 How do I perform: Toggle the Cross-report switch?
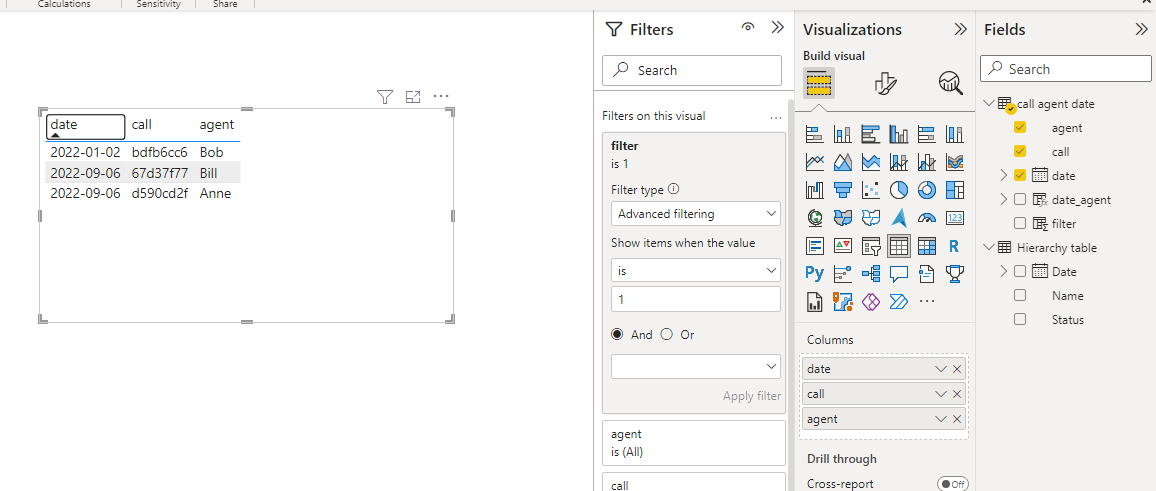pos(953,484)
